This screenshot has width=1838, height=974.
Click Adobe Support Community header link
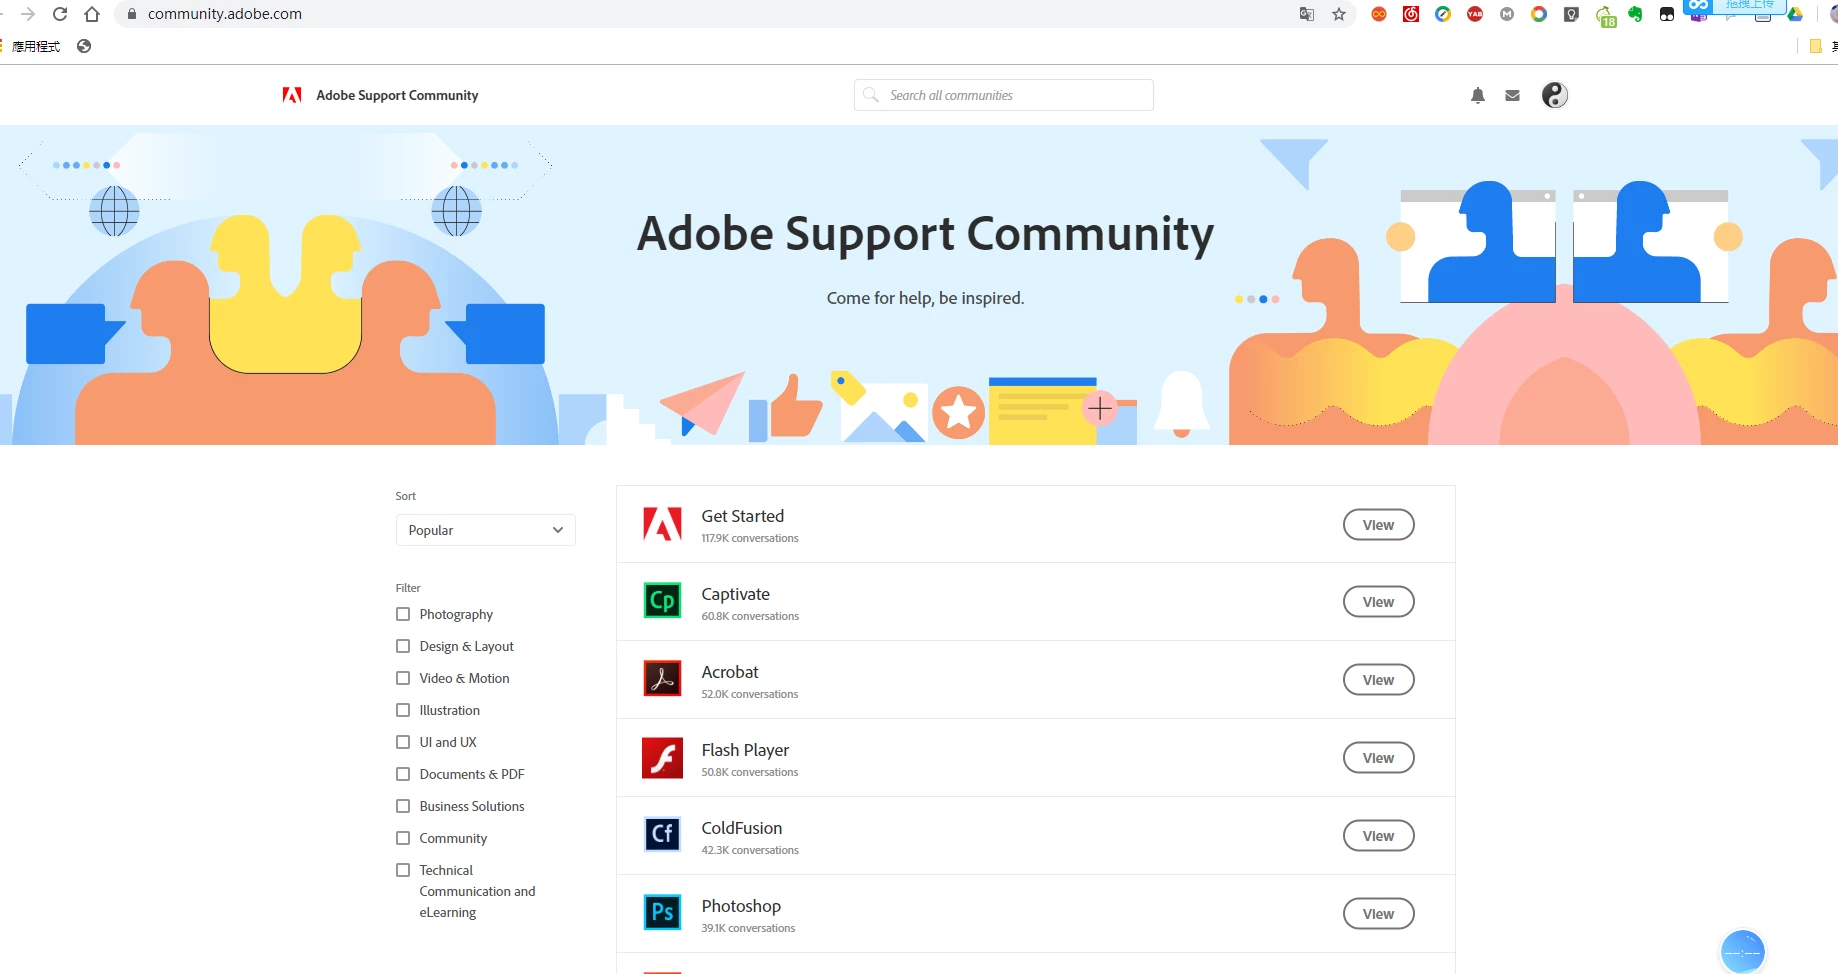397,95
